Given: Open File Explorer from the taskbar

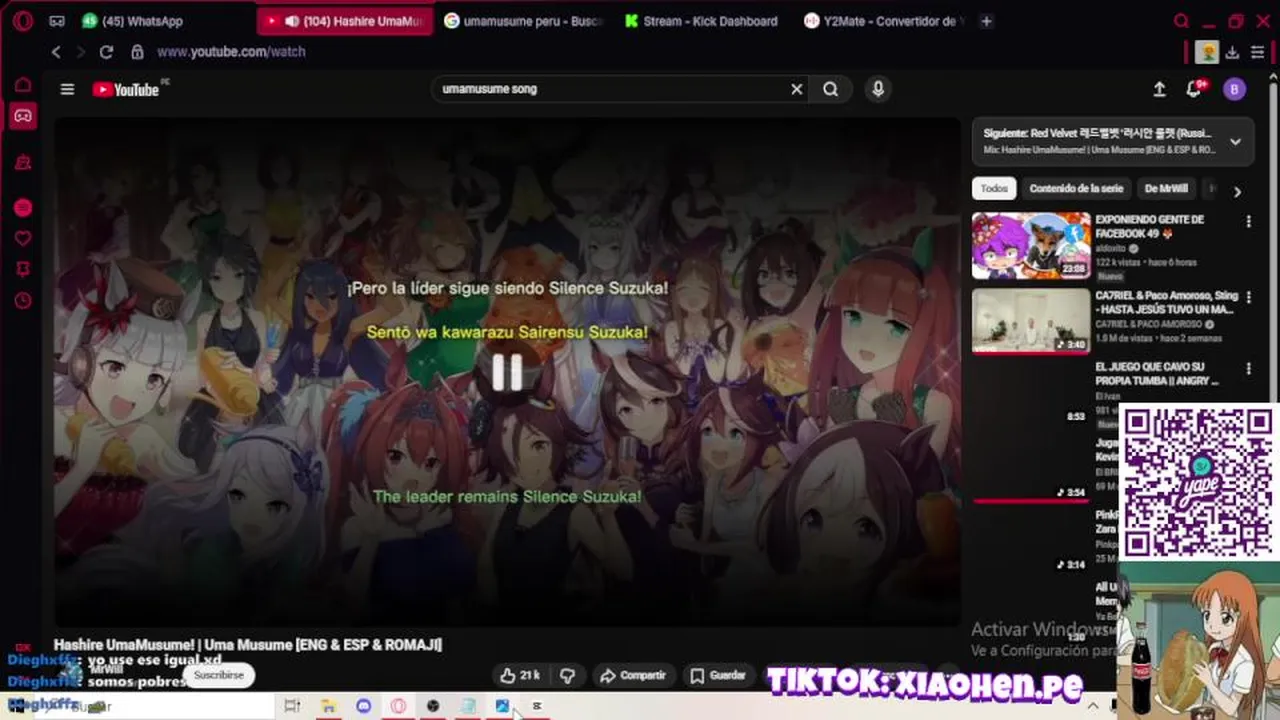Looking at the screenshot, I should tap(327, 706).
